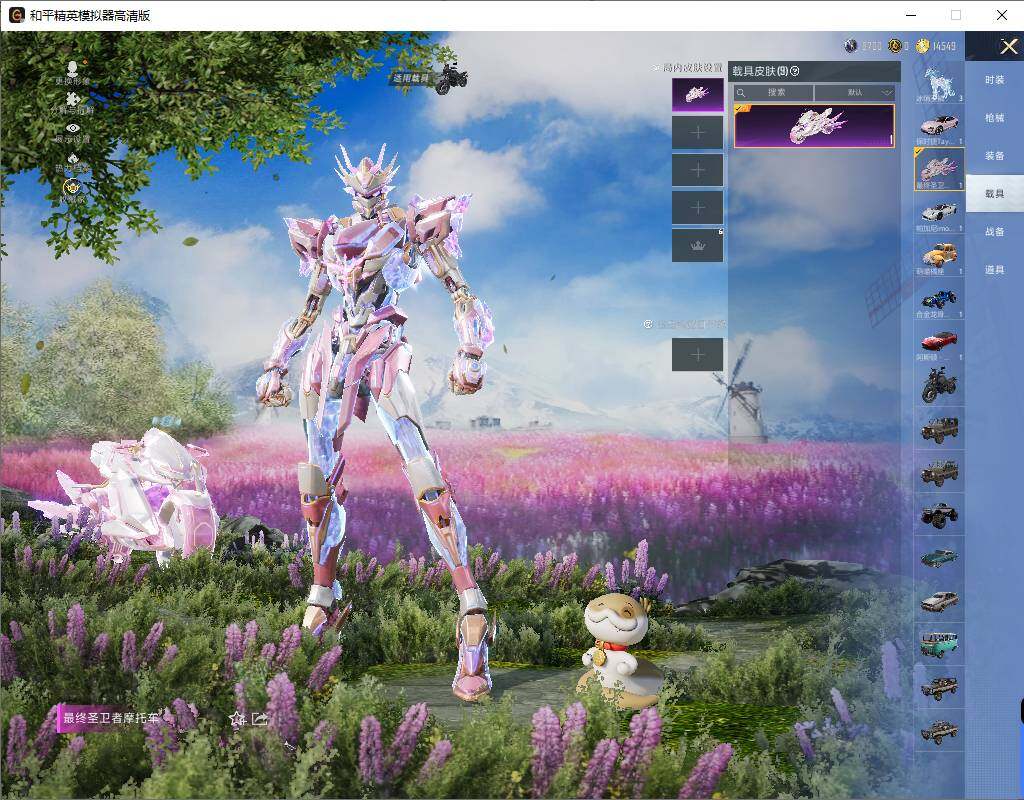
Task: Click the emulator app icon in title bar
Action: click(16, 15)
